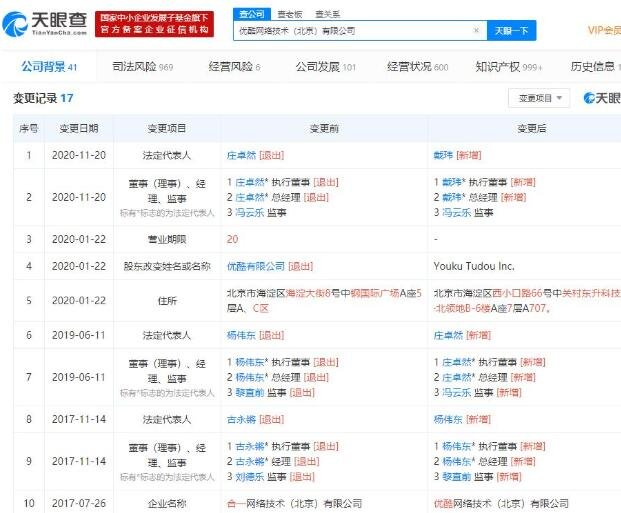621x513 pixels.
Task: Select the 查老板 search tab
Action: coord(290,14)
